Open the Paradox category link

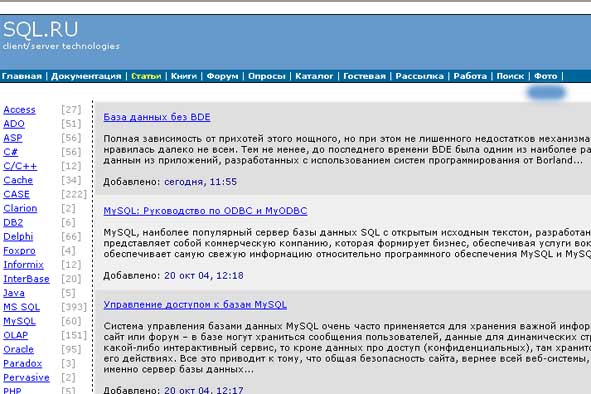[x=22, y=363]
